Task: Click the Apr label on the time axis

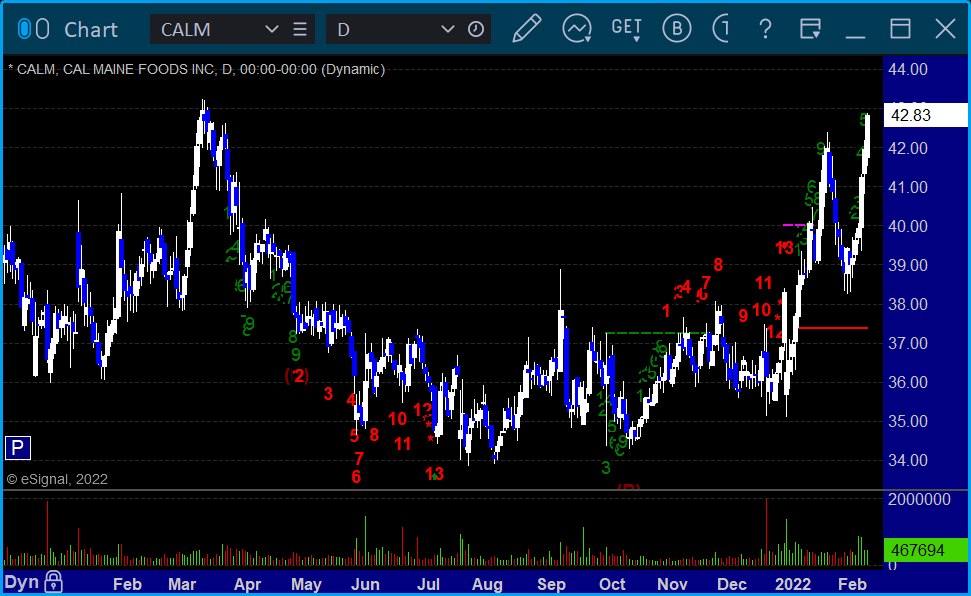Action: [x=248, y=584]
